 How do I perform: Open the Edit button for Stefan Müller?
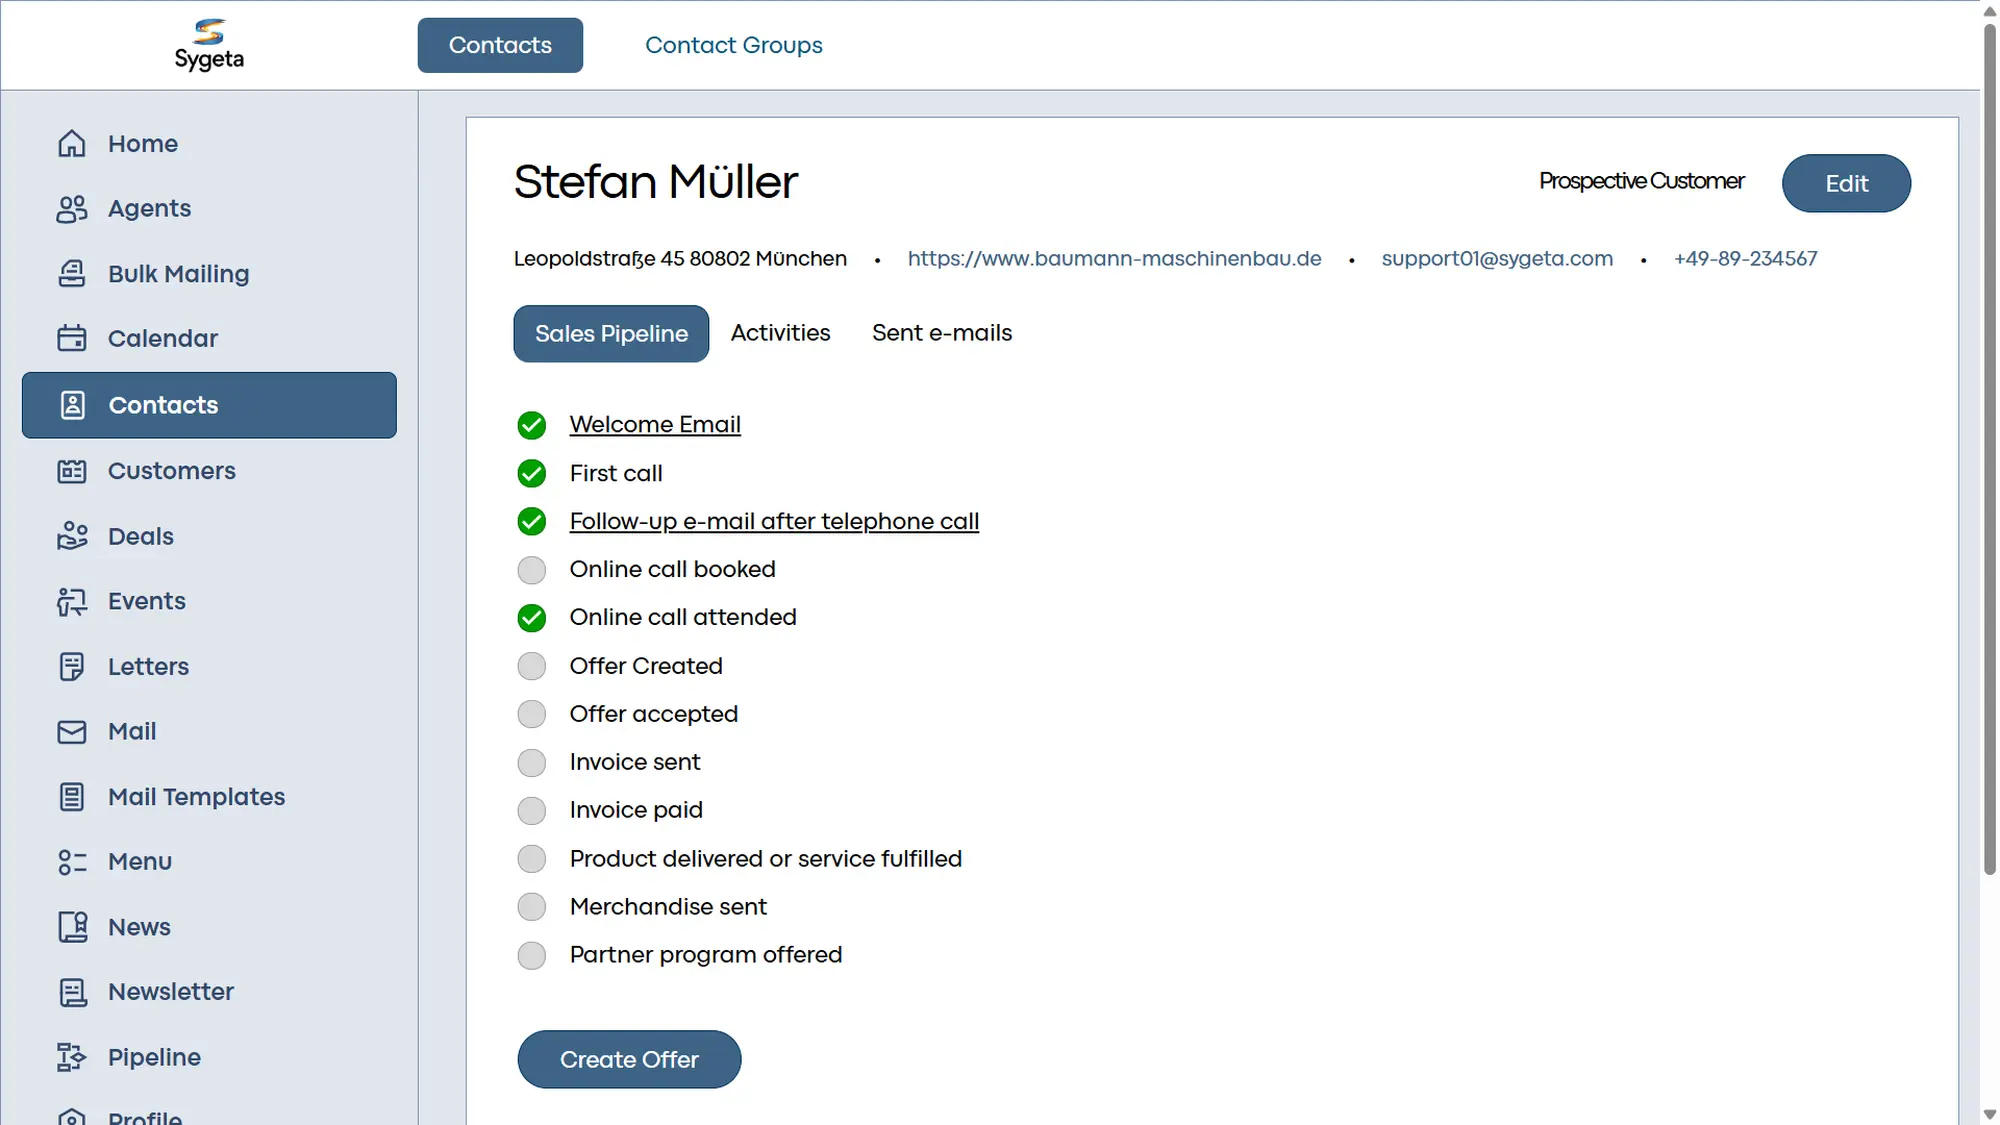pyautogui.click(x=1845, y=183)
